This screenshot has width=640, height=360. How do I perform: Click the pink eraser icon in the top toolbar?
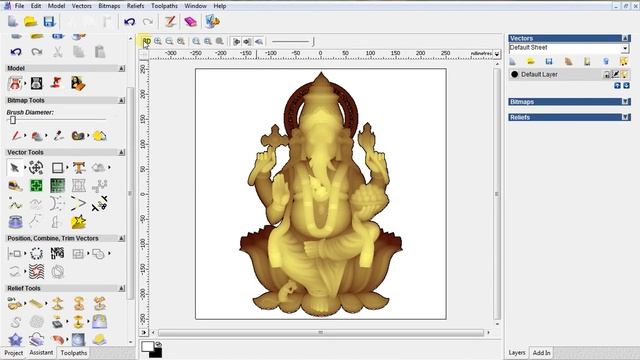click(x=190, y=21)
